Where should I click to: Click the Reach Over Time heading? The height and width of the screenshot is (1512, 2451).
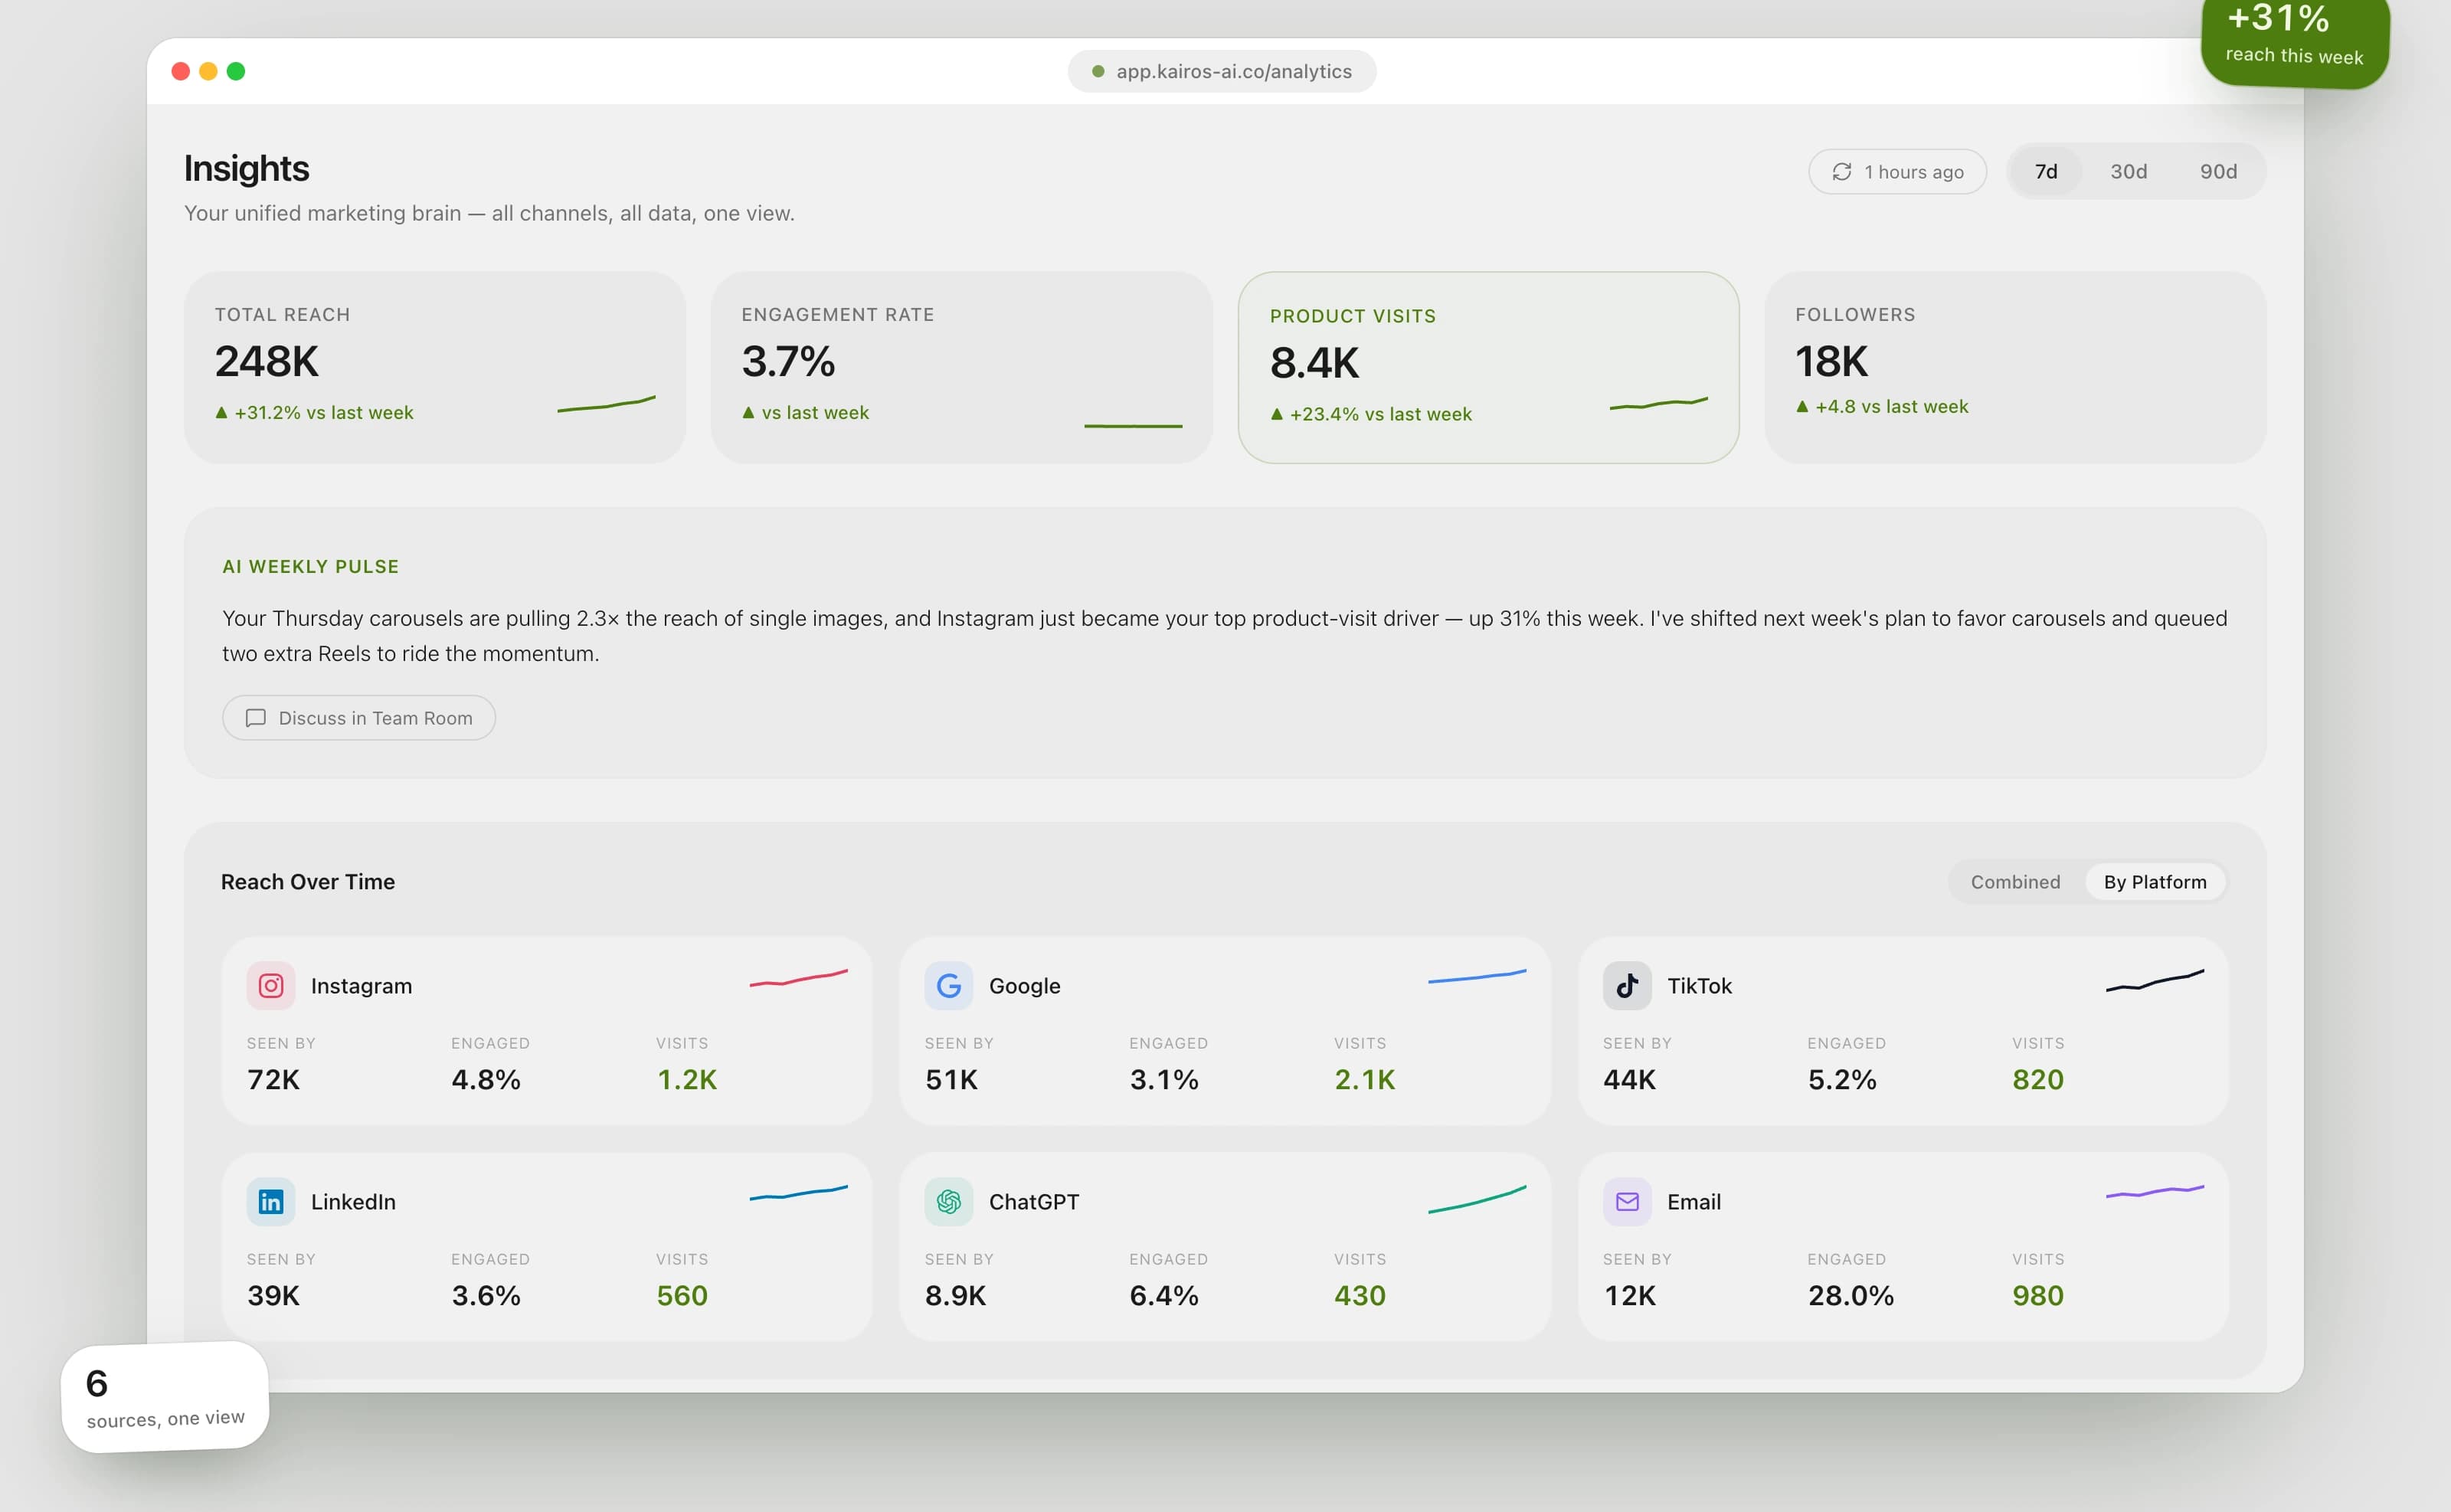pyautogui.click(x=308, y=882)
